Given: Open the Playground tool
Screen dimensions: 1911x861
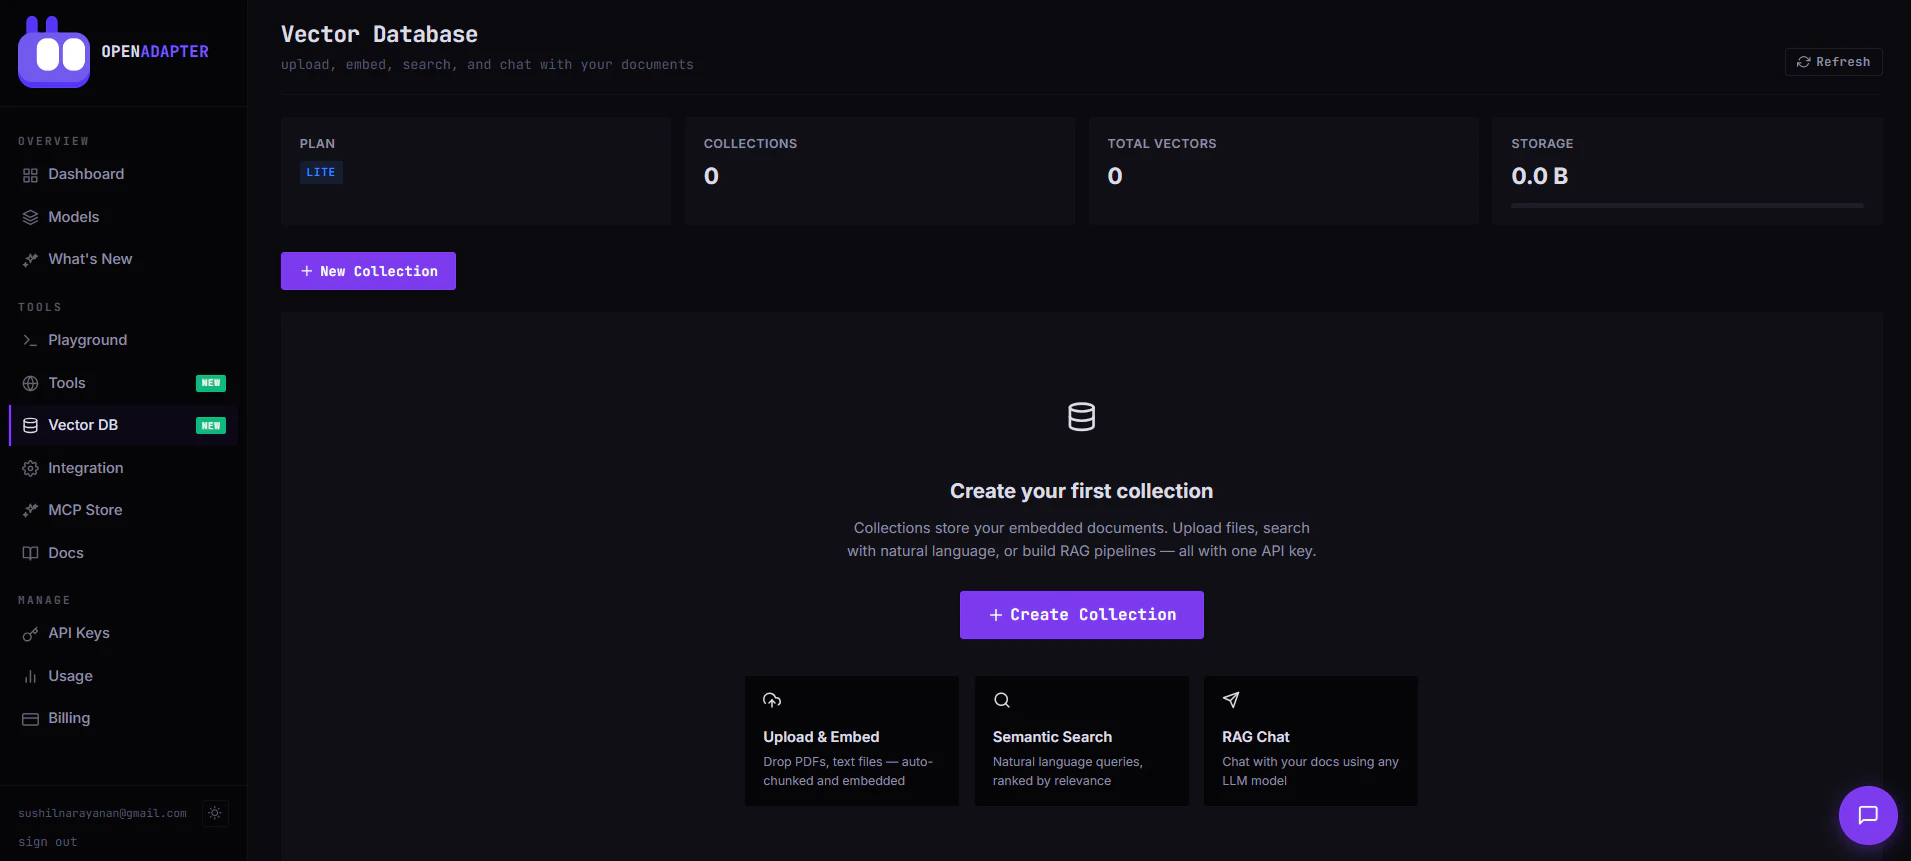Looking at the screenshot, I should [123, 340].
